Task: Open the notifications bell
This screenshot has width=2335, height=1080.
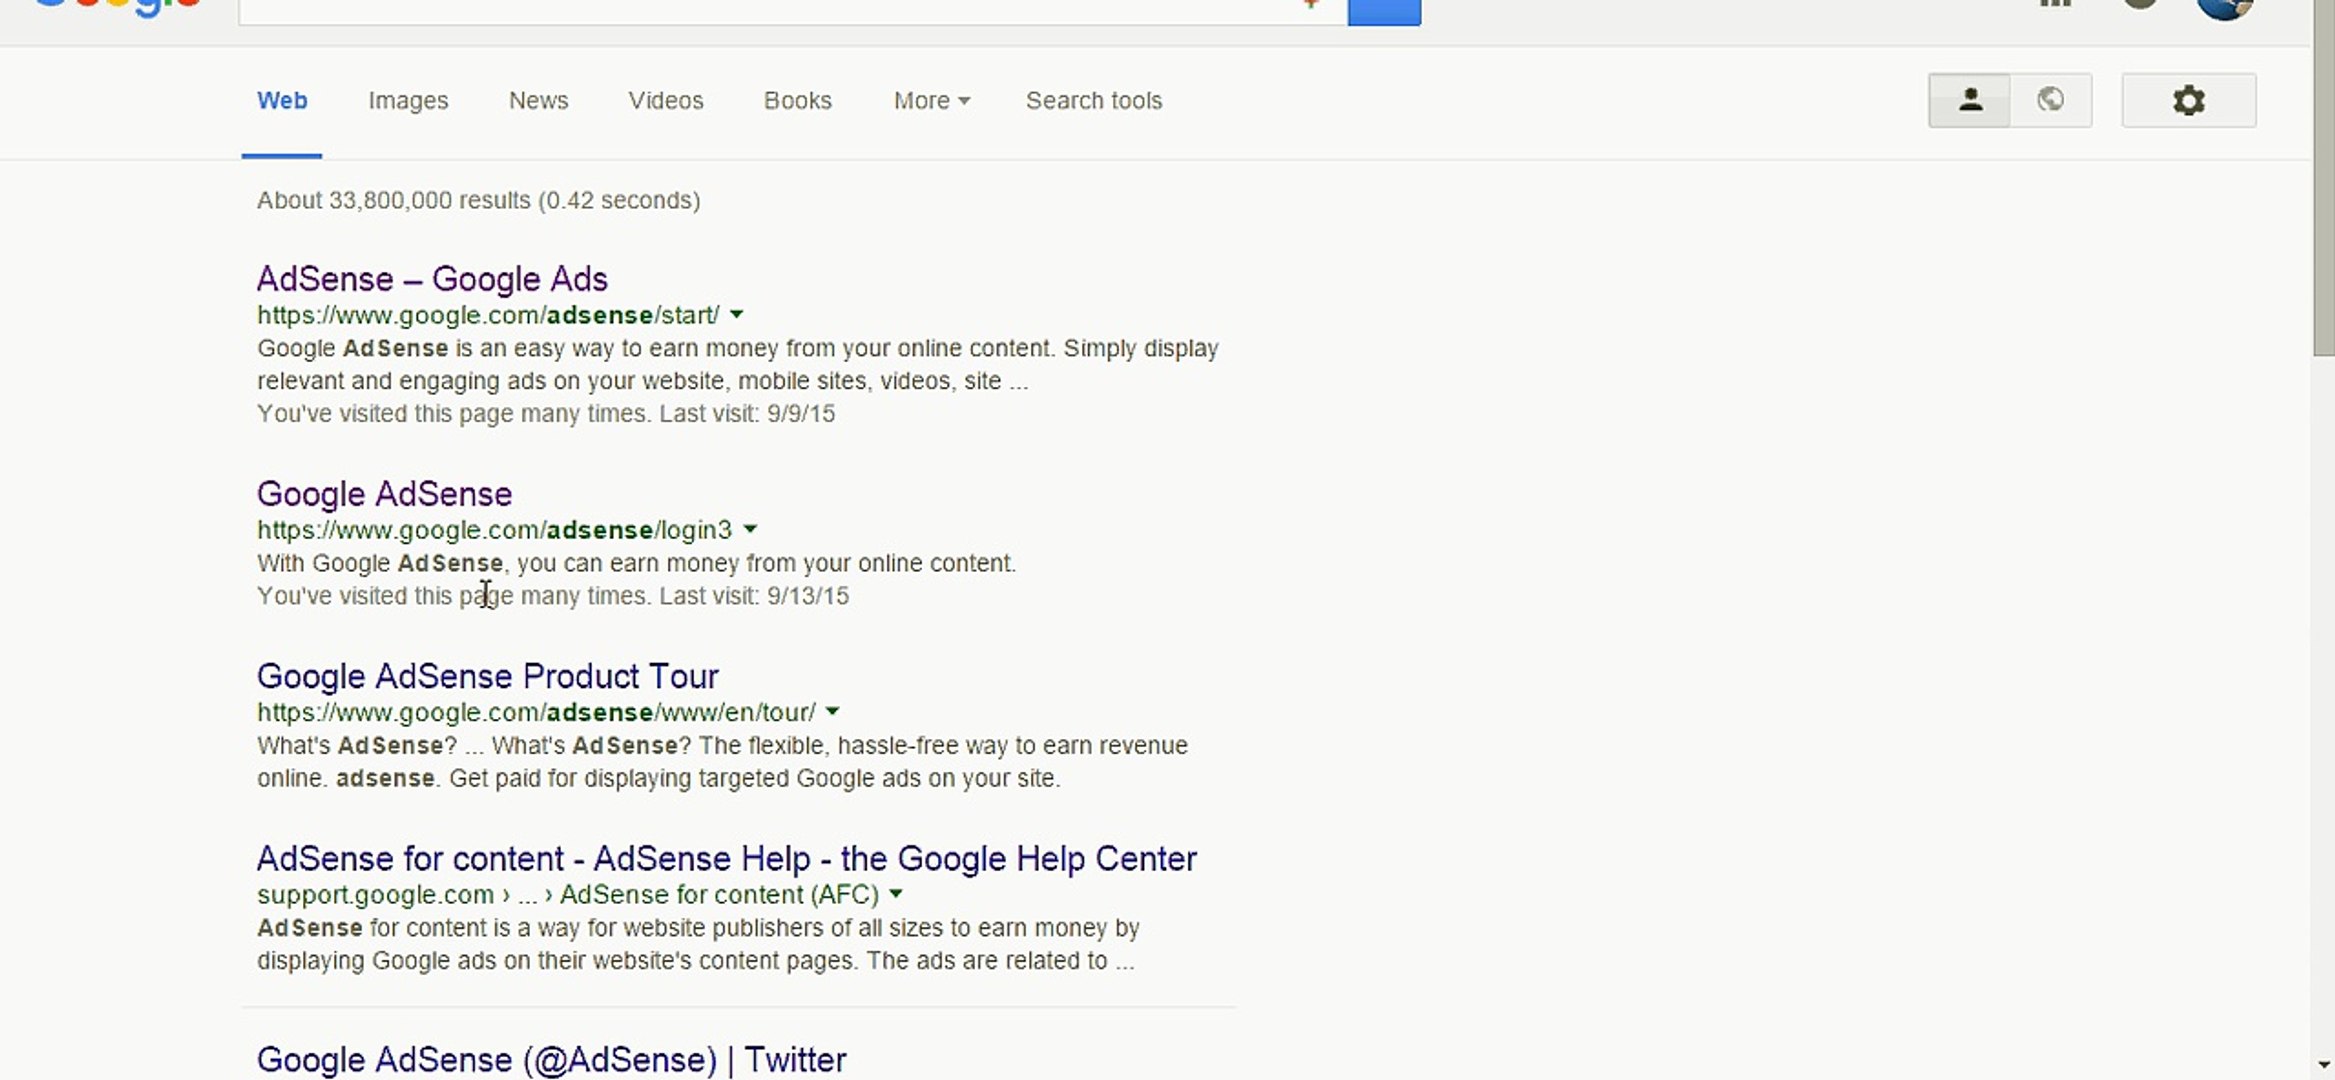Action: [2139, 4]
